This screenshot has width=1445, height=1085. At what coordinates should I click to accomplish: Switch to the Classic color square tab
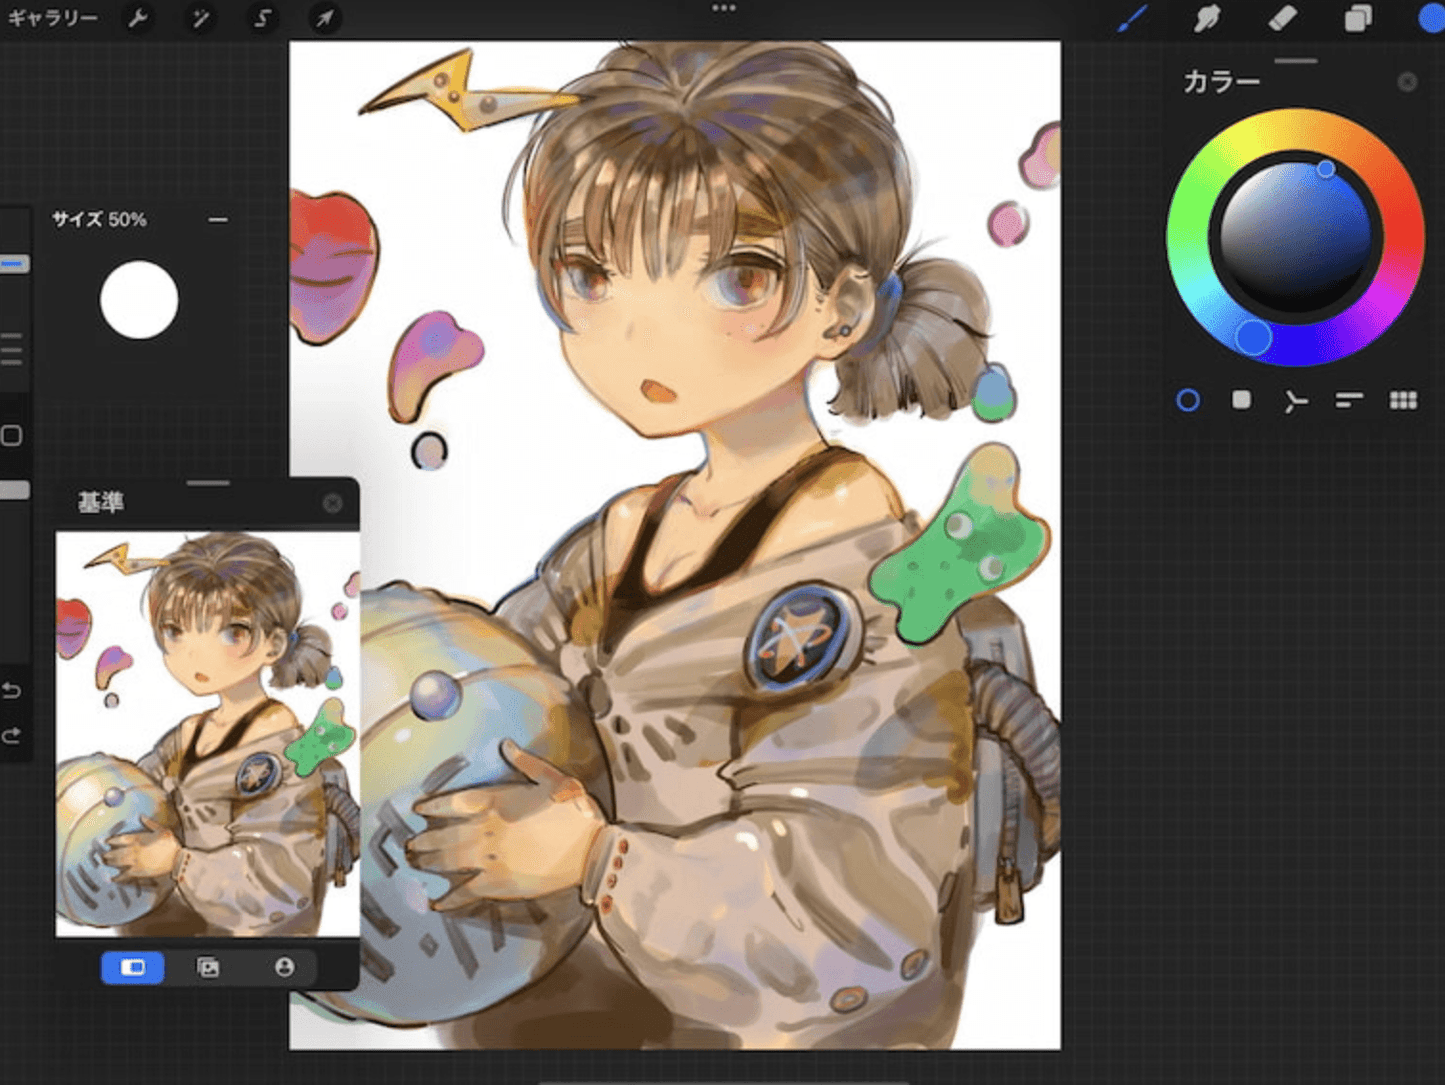point(1241,401)
